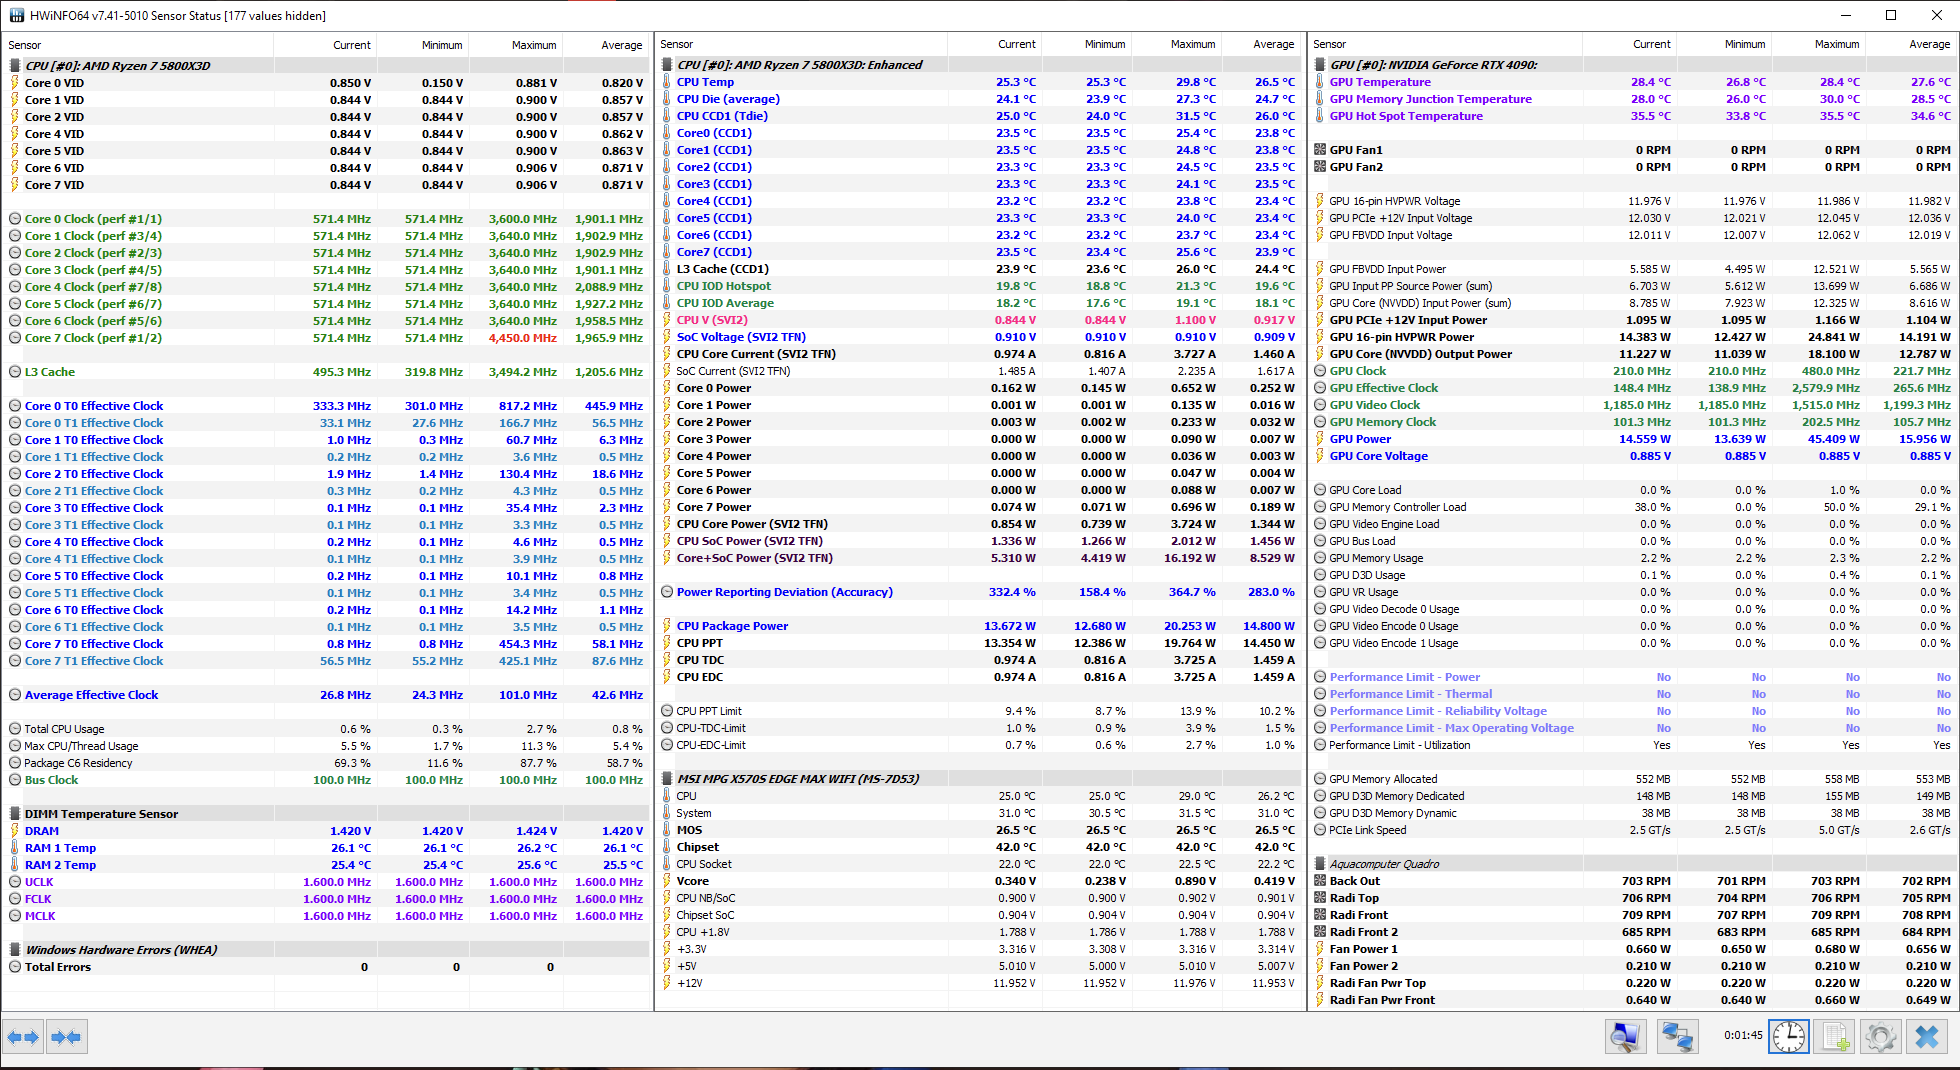Select the Average Effective Clock row
The height and width of the screenshot is (1070, 1960).
coord(327,695)
